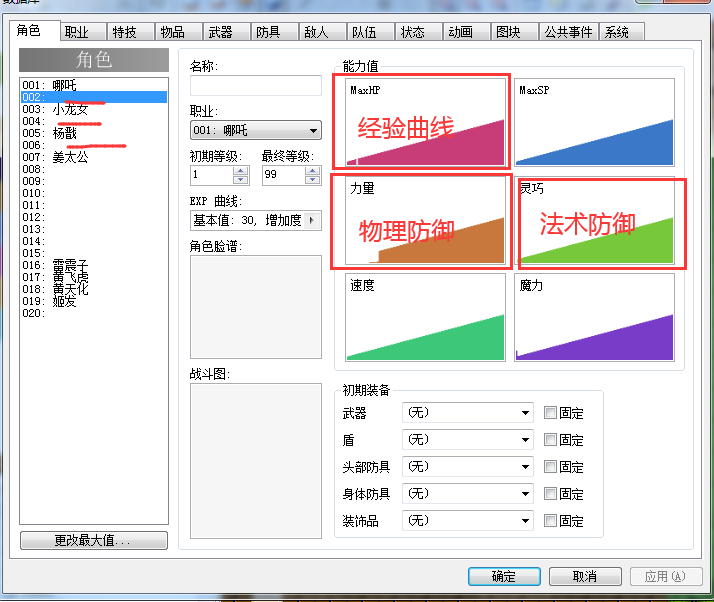Tick 固定 checkbox for 盾
Image resolution: width=714 pixels, height=602 pixels.
pyautogui.click(x=550, y=440)
